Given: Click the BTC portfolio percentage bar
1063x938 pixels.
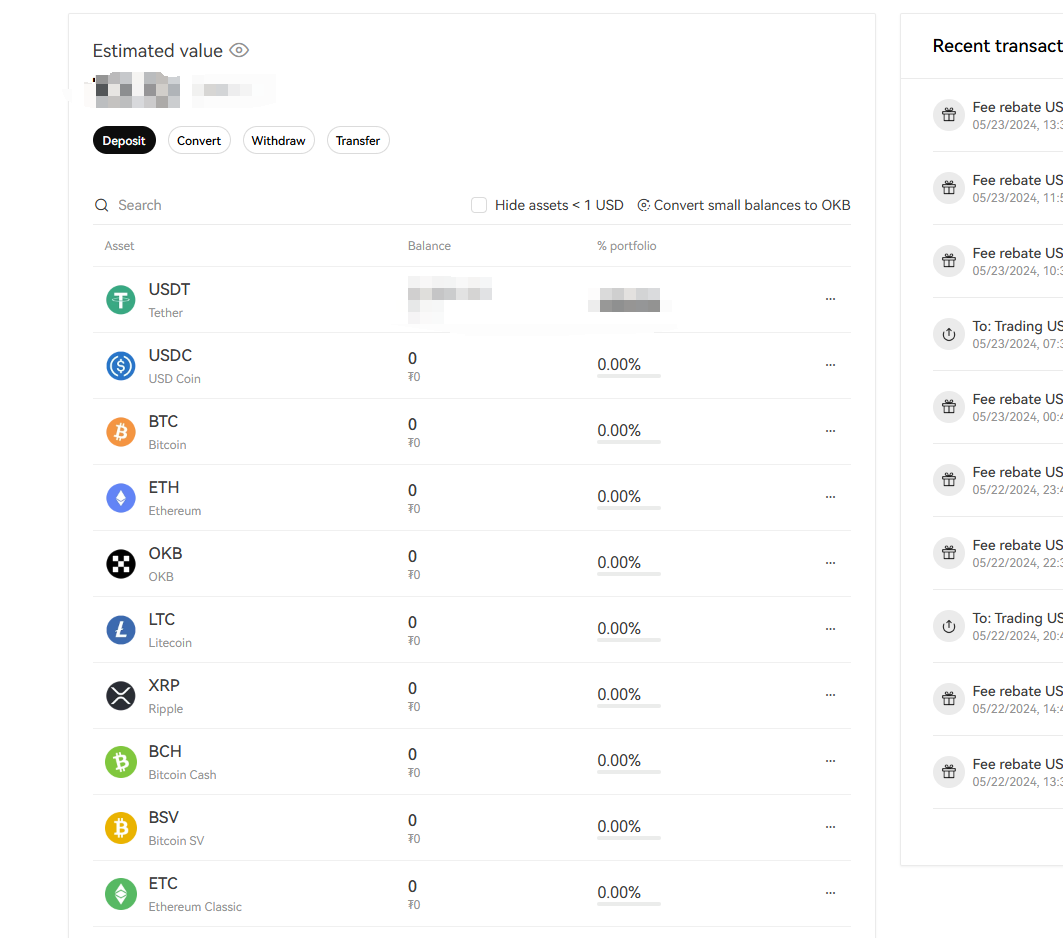Looking at the screenshot, I should pos(628,442).
